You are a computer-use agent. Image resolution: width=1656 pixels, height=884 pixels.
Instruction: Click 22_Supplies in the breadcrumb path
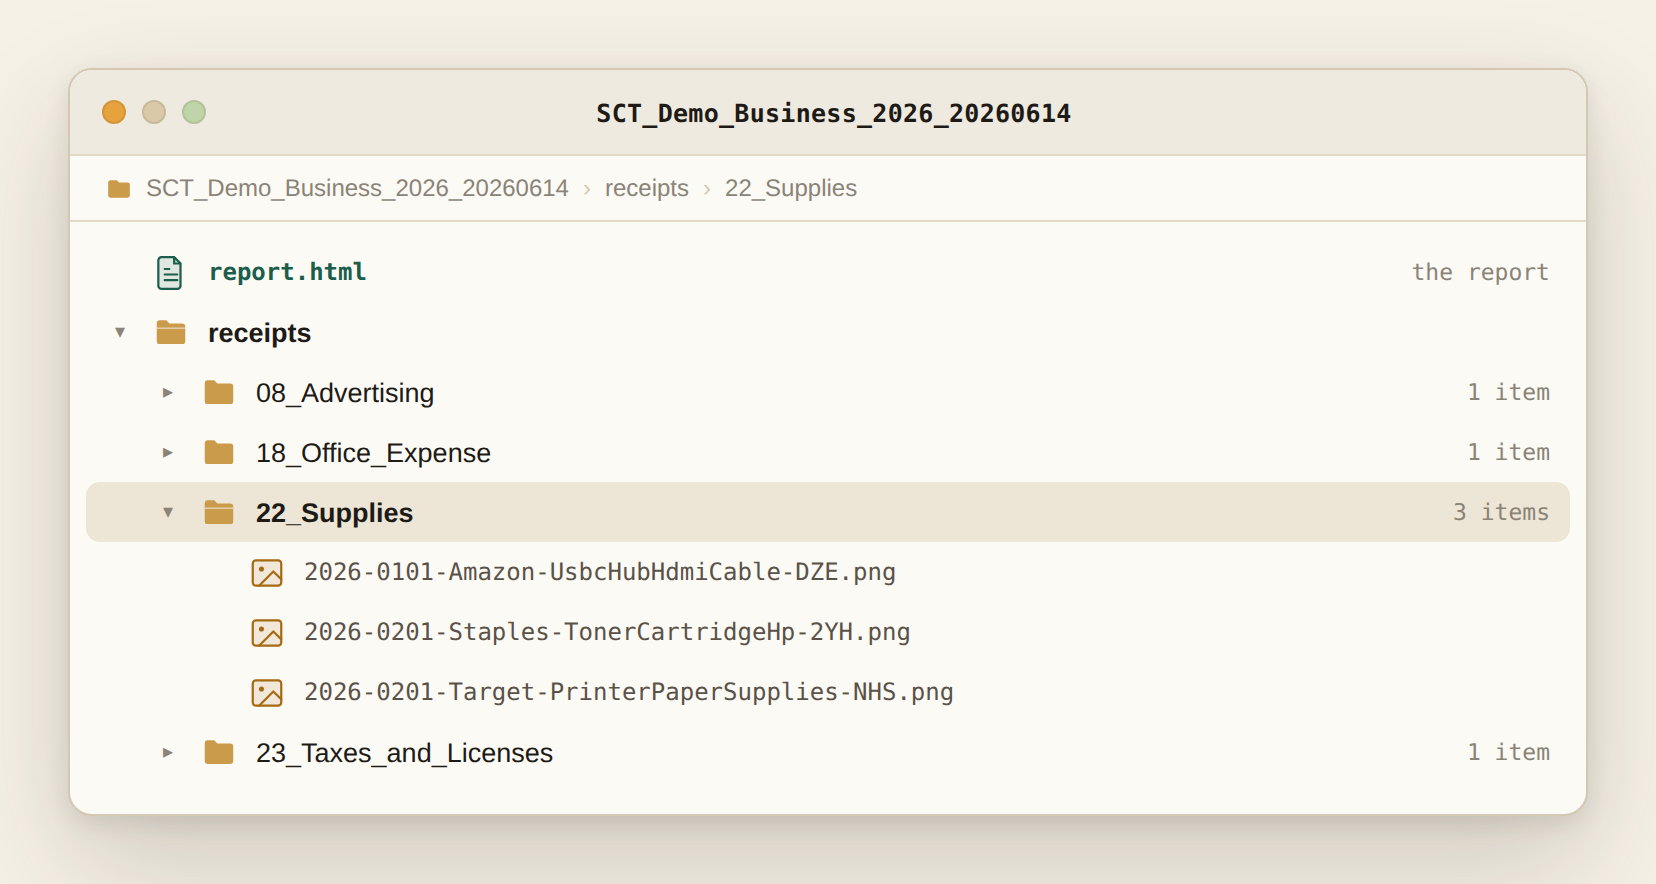(x=791, y=188)
